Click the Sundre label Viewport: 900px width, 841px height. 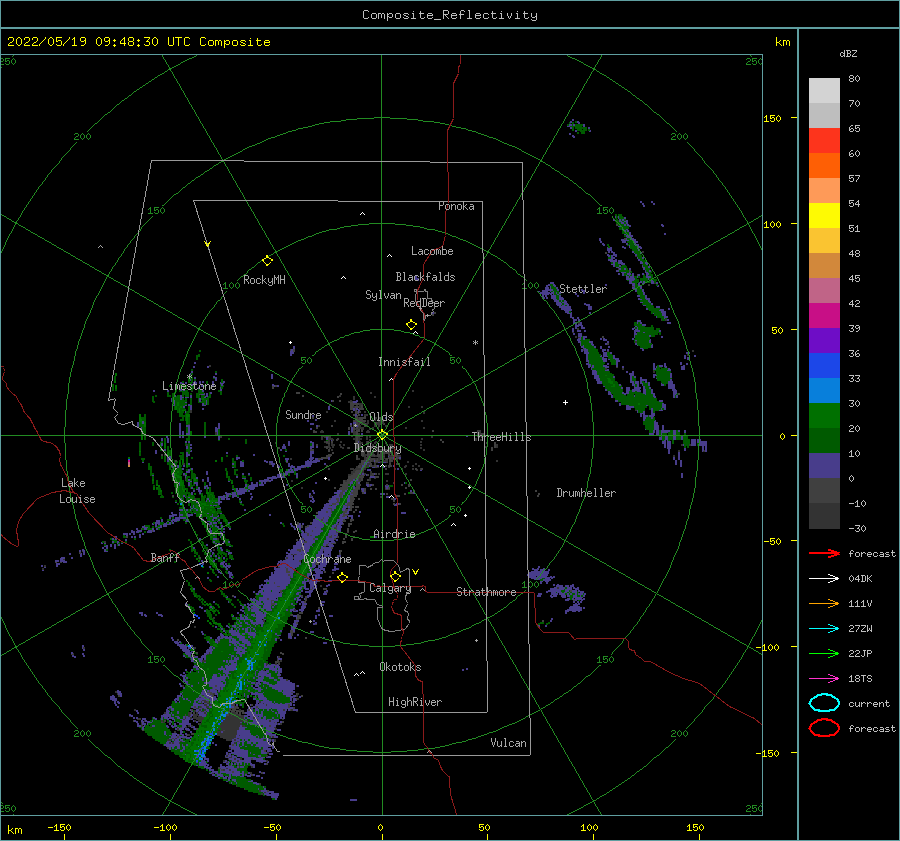(x=303, y=414)
